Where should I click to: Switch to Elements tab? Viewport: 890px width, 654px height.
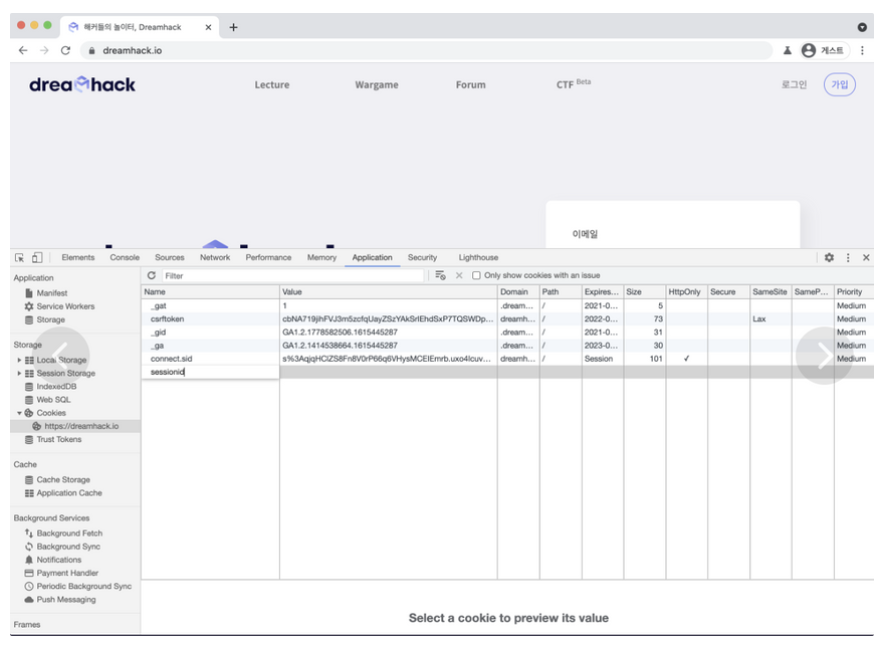pyautogui.click(x=78, y=258)
